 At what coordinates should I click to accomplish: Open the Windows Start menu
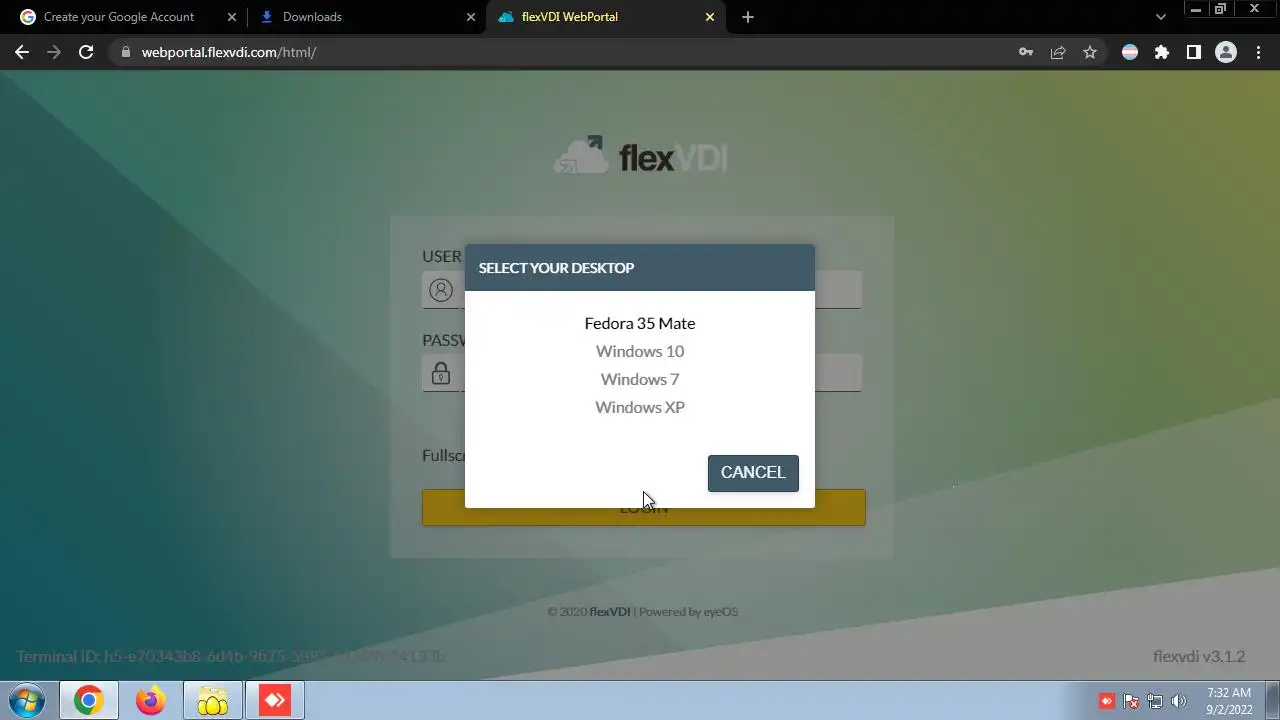coord(27,701)
